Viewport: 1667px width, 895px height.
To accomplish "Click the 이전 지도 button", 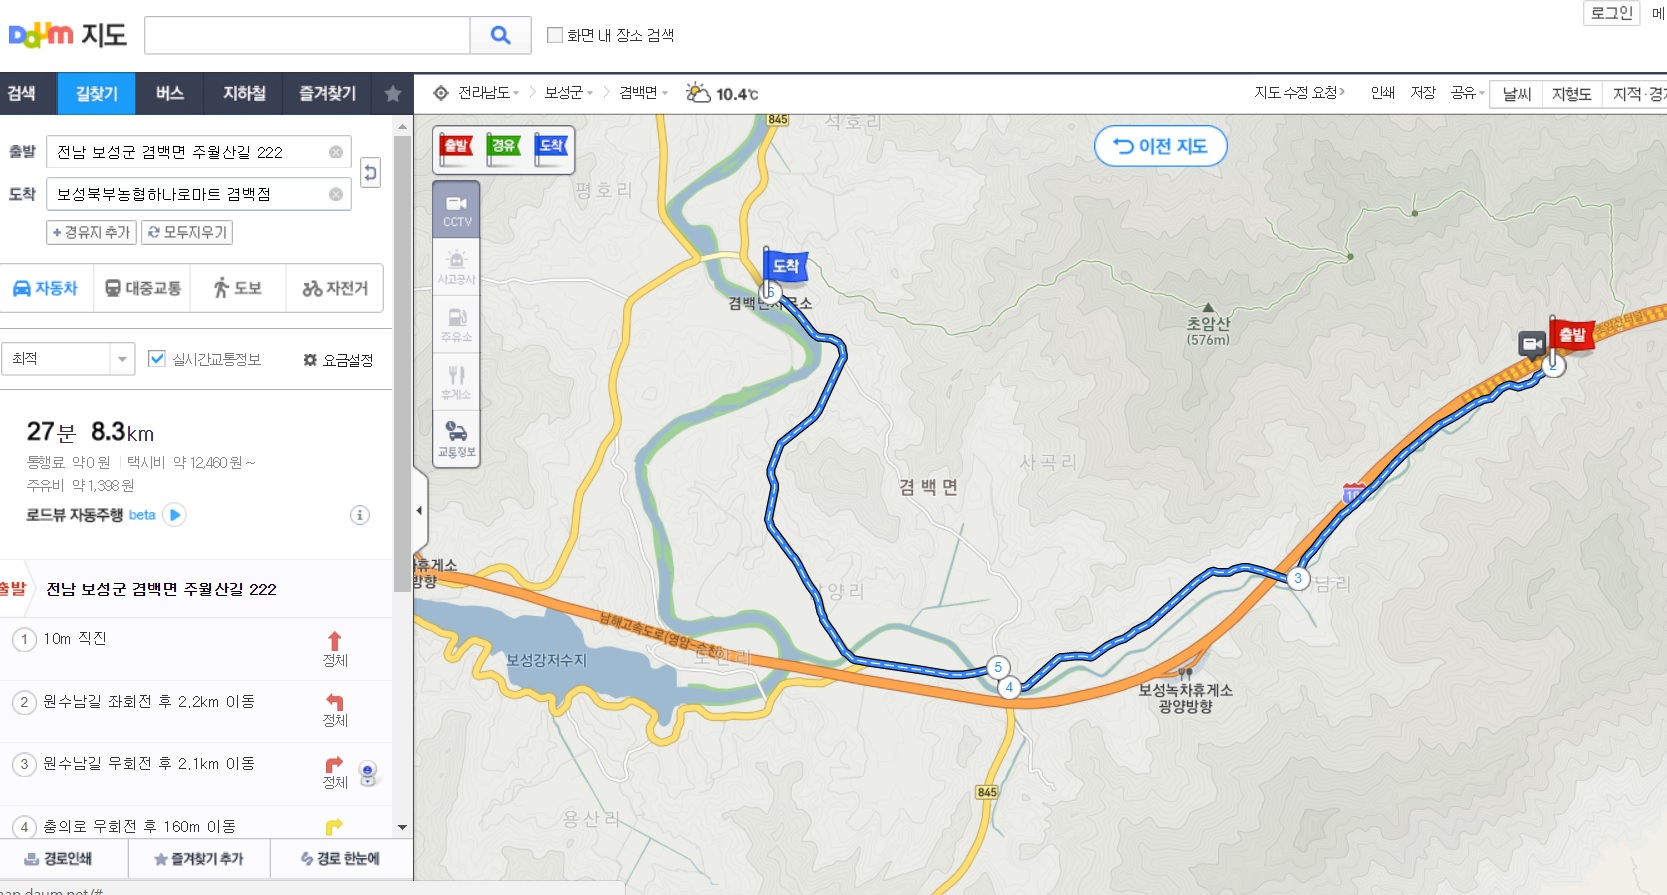I will (1161, 146).
